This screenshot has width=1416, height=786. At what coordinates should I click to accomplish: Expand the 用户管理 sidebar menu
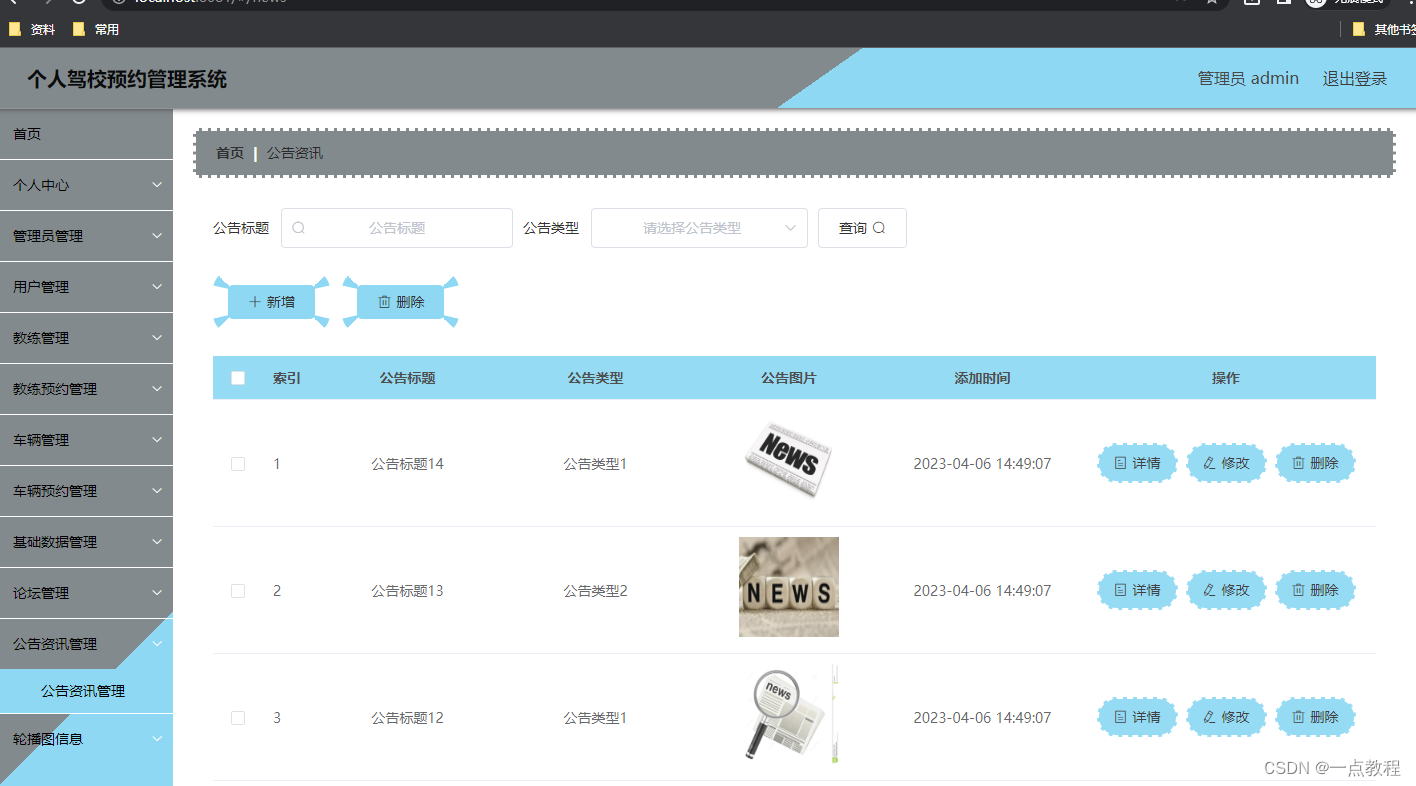87,286
